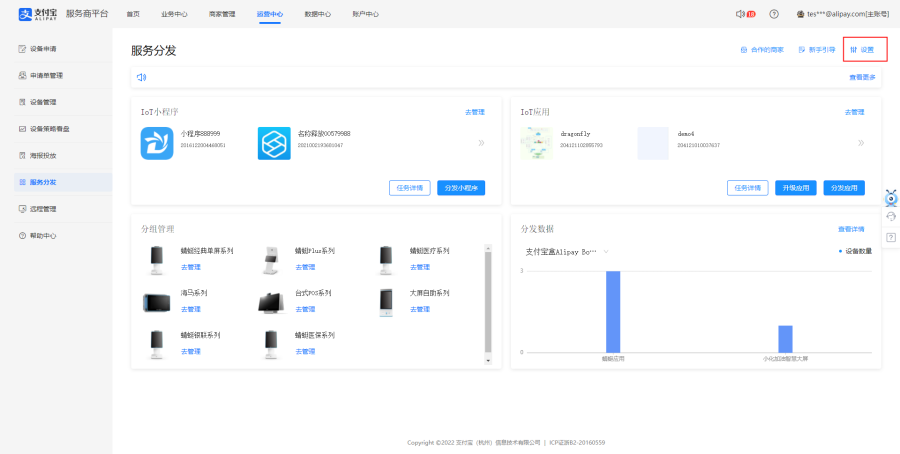Switch to 商家管理 tab
This screenshot has height=454, width=900.
(222, 14)
